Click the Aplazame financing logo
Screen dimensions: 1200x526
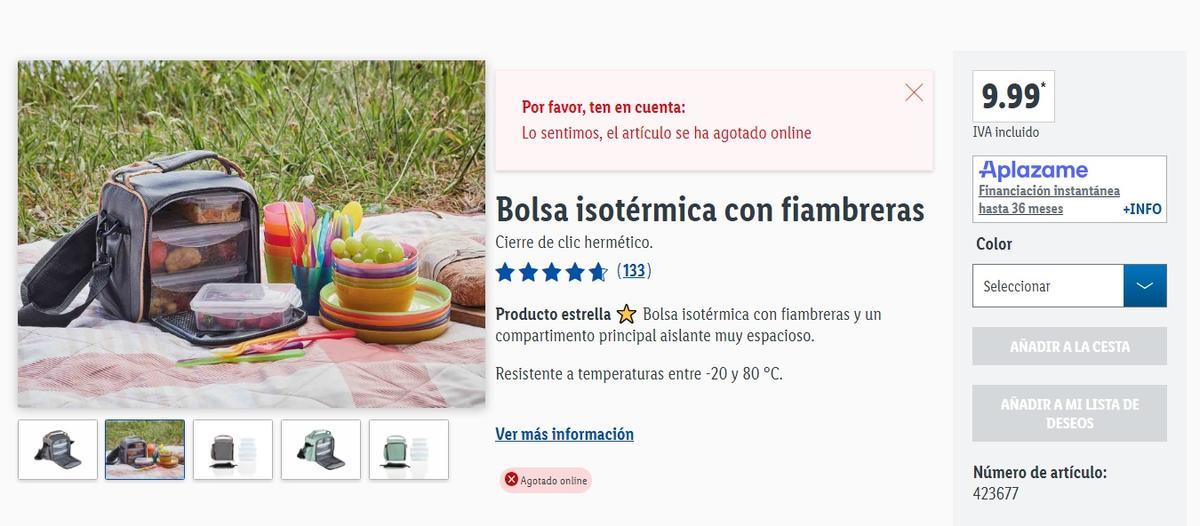[x=1033, y=170]
